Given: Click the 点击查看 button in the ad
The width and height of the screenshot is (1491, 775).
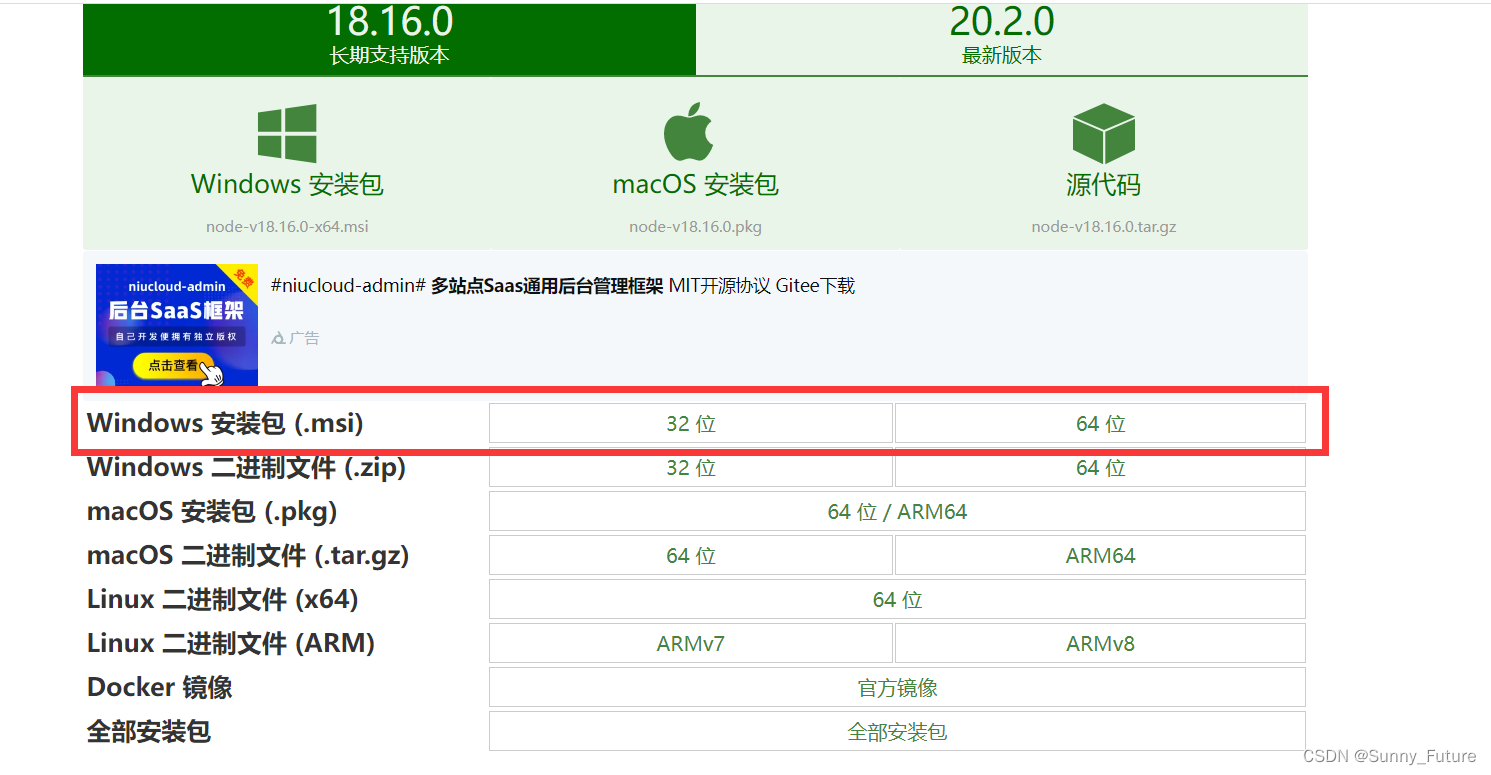Looking at the screenshot, I should tap(174, 366).
